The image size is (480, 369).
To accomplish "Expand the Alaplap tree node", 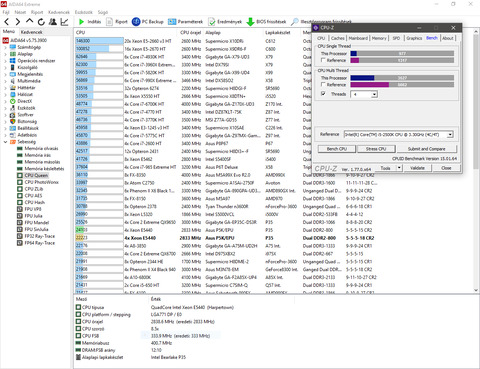I will pyautogui.click(x=5, y=54).
